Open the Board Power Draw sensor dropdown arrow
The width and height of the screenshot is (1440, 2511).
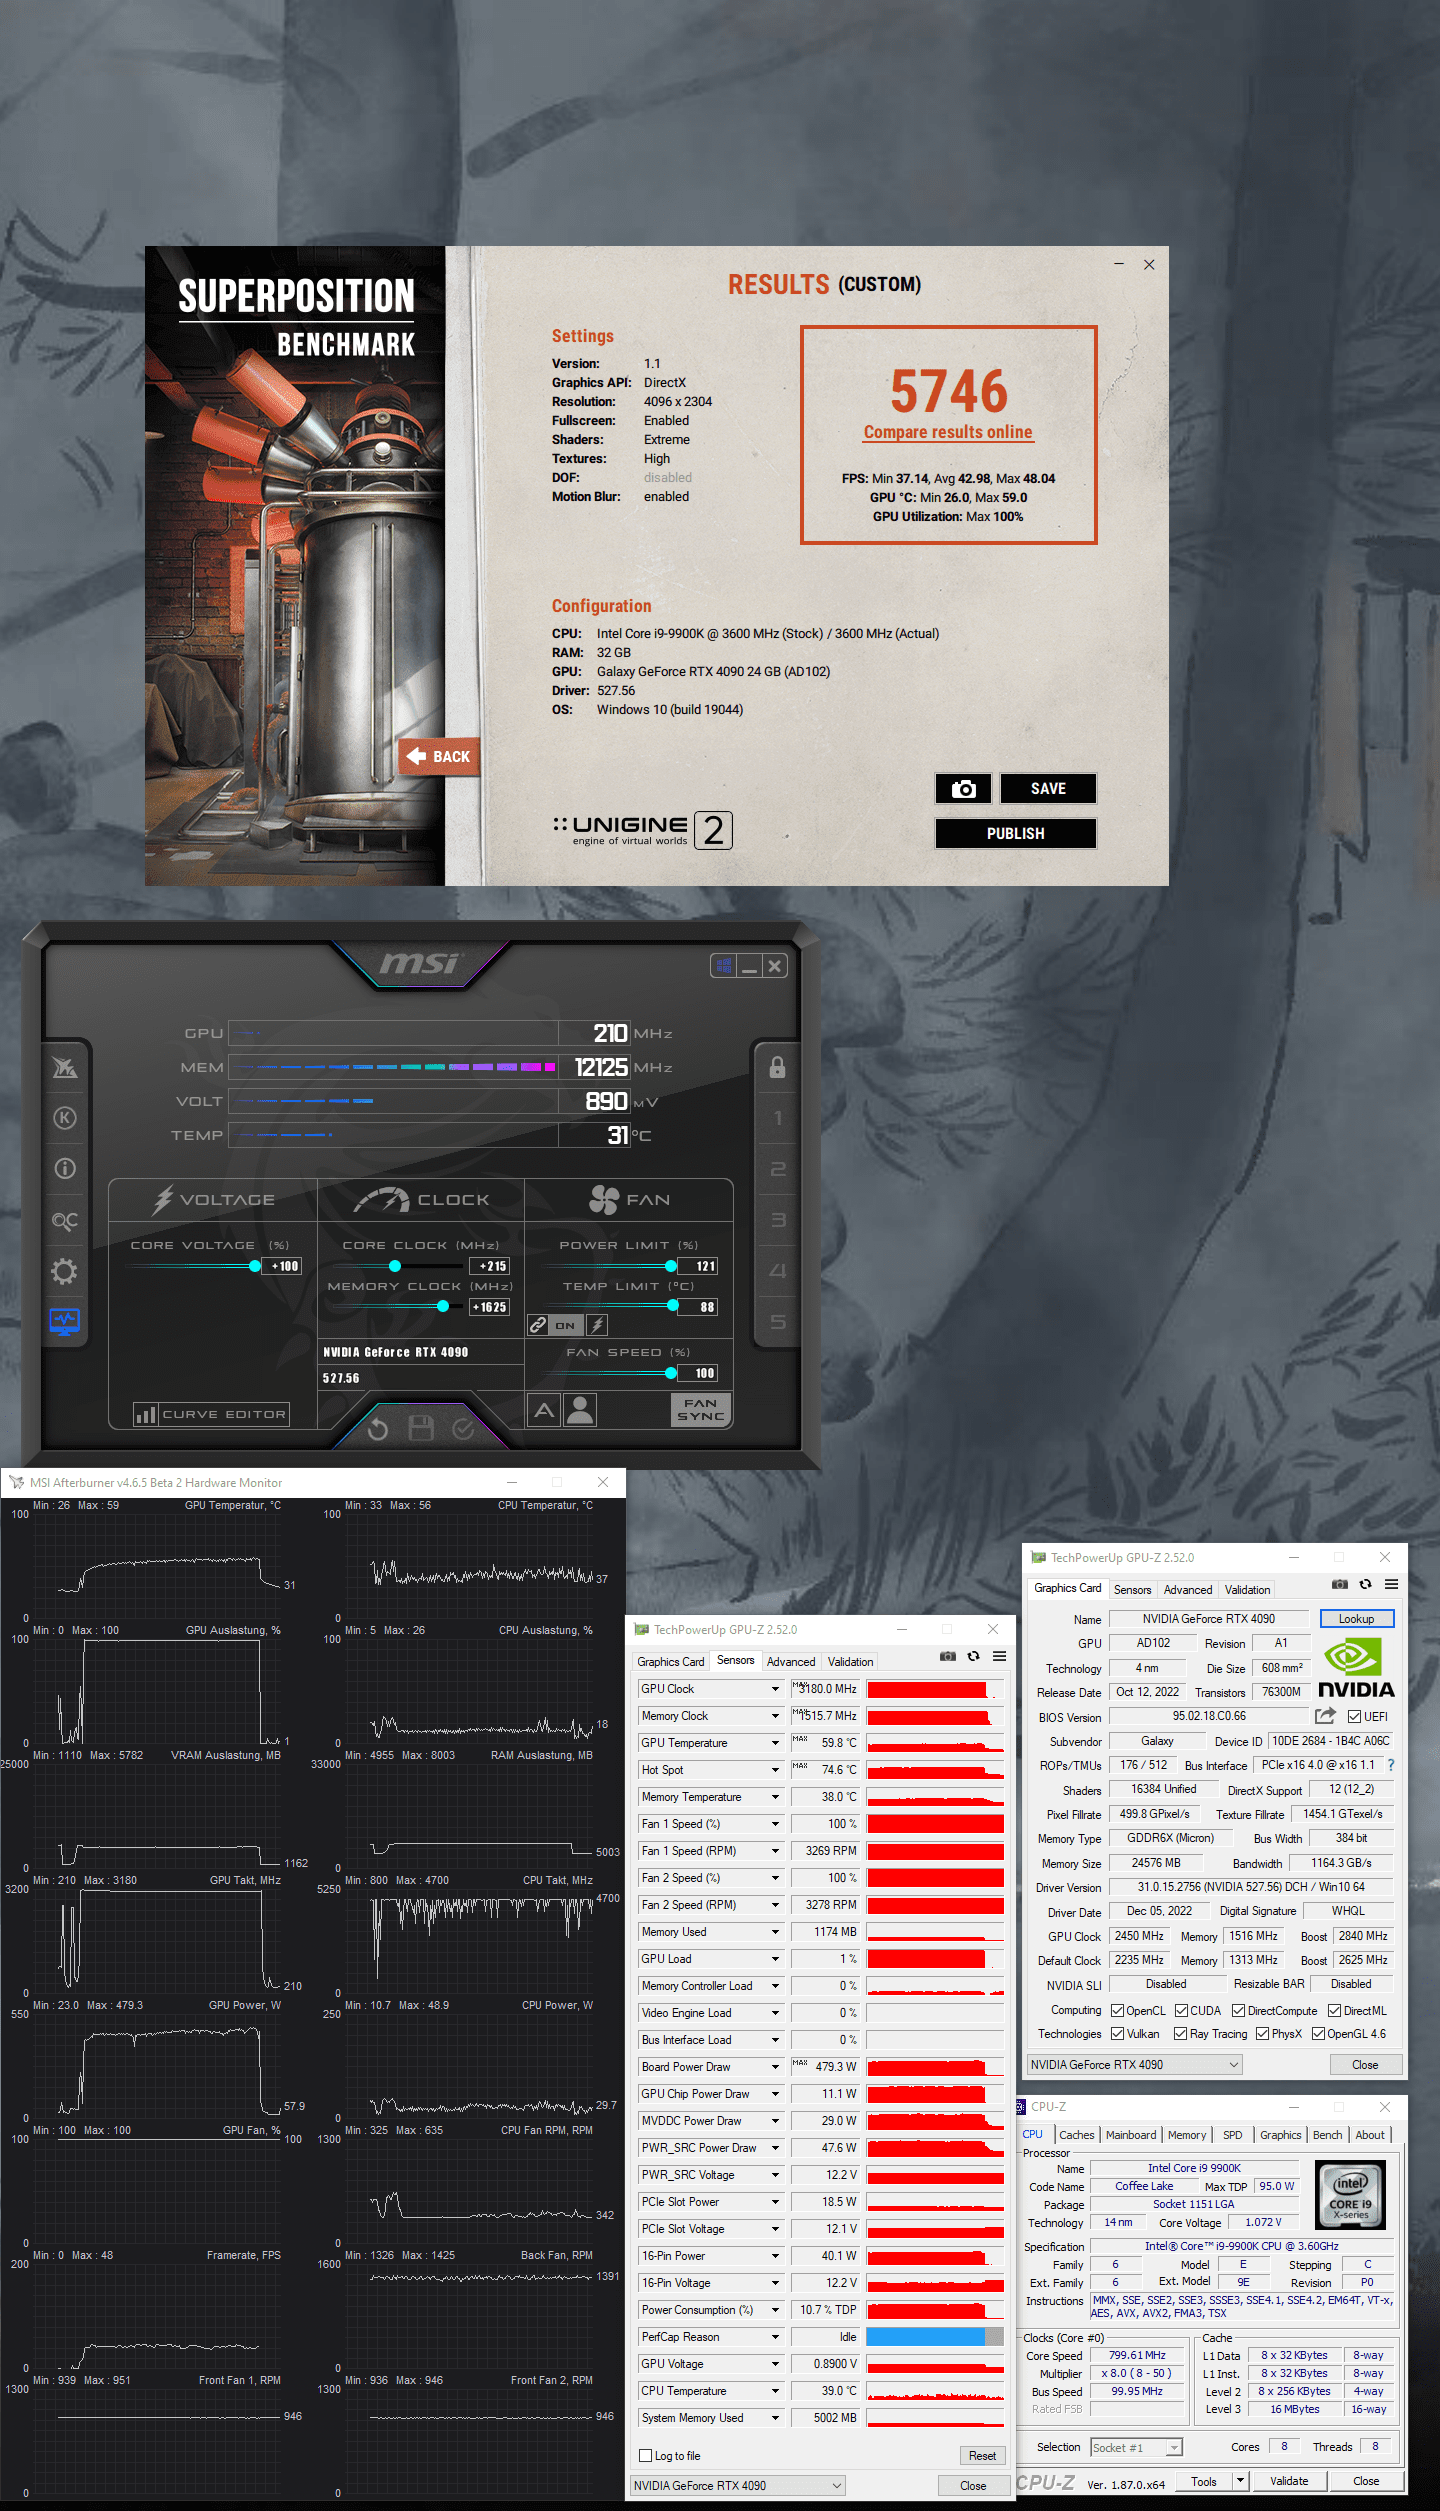(775, 2067)
